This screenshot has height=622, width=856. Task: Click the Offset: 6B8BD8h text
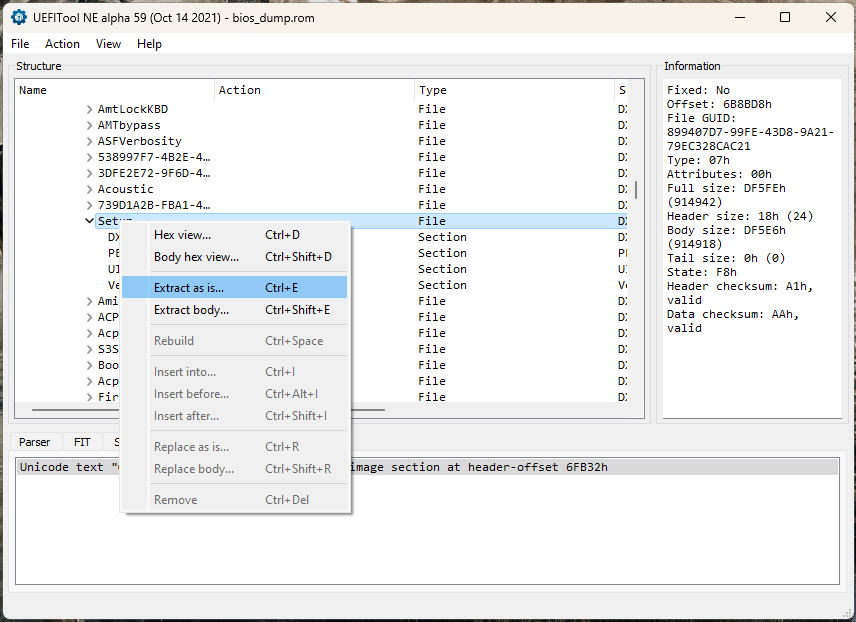pyautogui.click(x=719, y=104)
